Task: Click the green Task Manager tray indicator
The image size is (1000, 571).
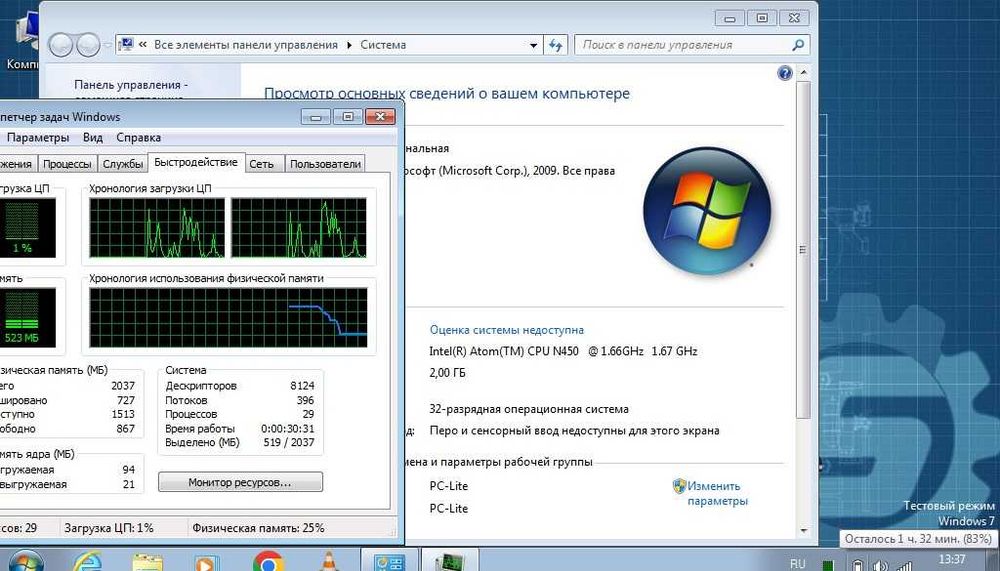Action: click(828, 565)
